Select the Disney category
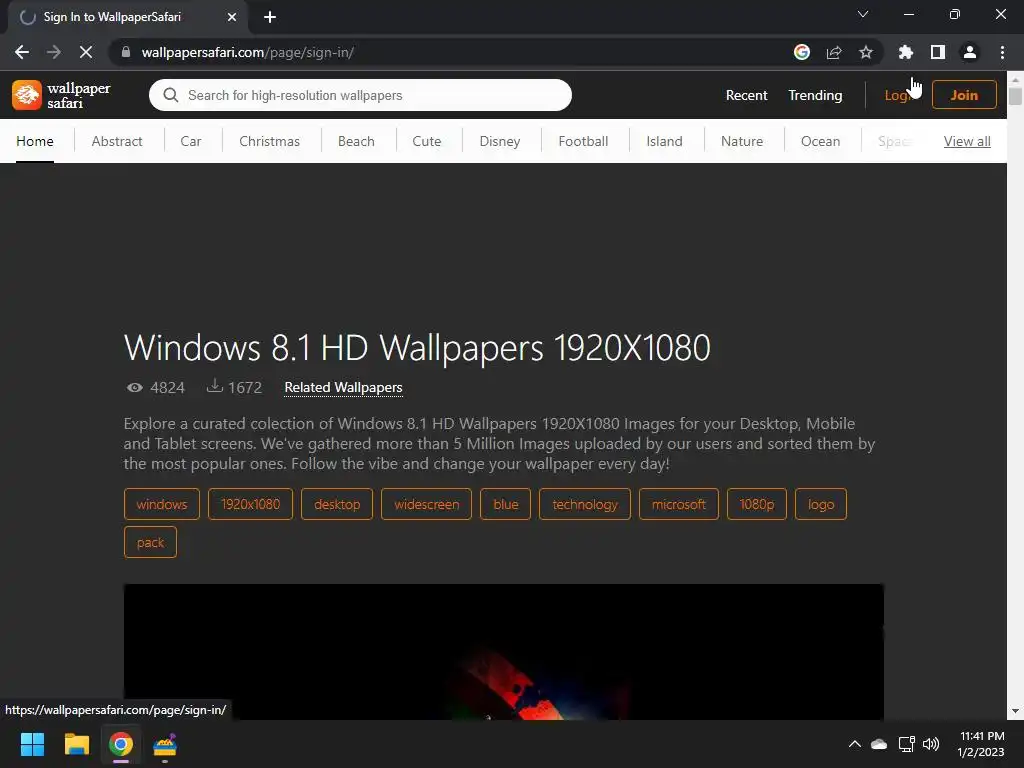 pyautogui.click(x=500, y=141)
